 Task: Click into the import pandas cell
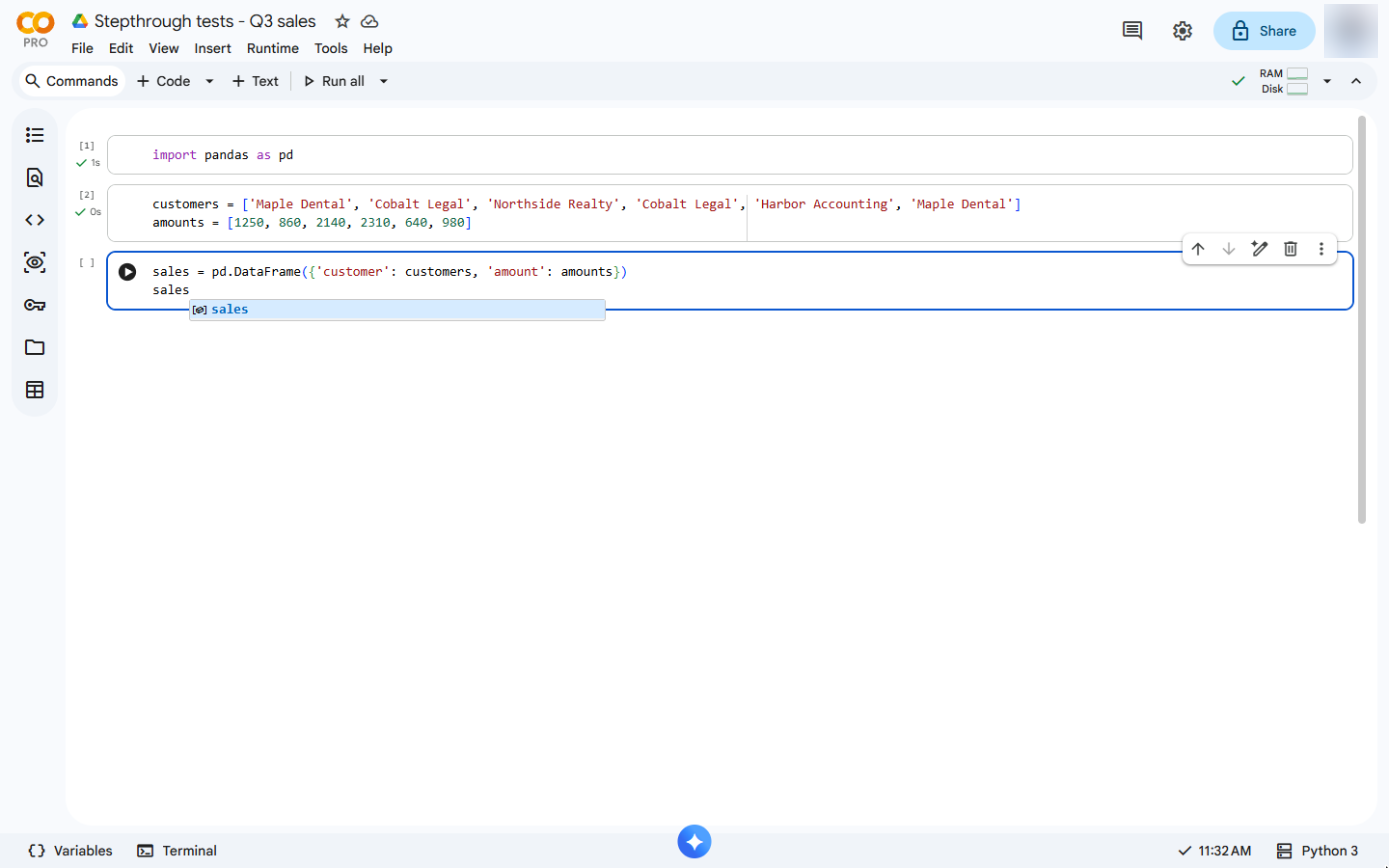(x=730, y=155)
